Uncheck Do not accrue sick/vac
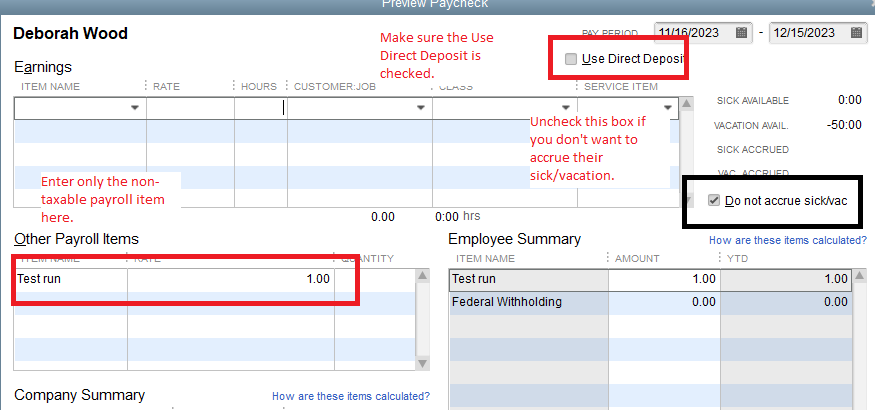This screenshot has height=410, width=875. click(x=714, y=201)
